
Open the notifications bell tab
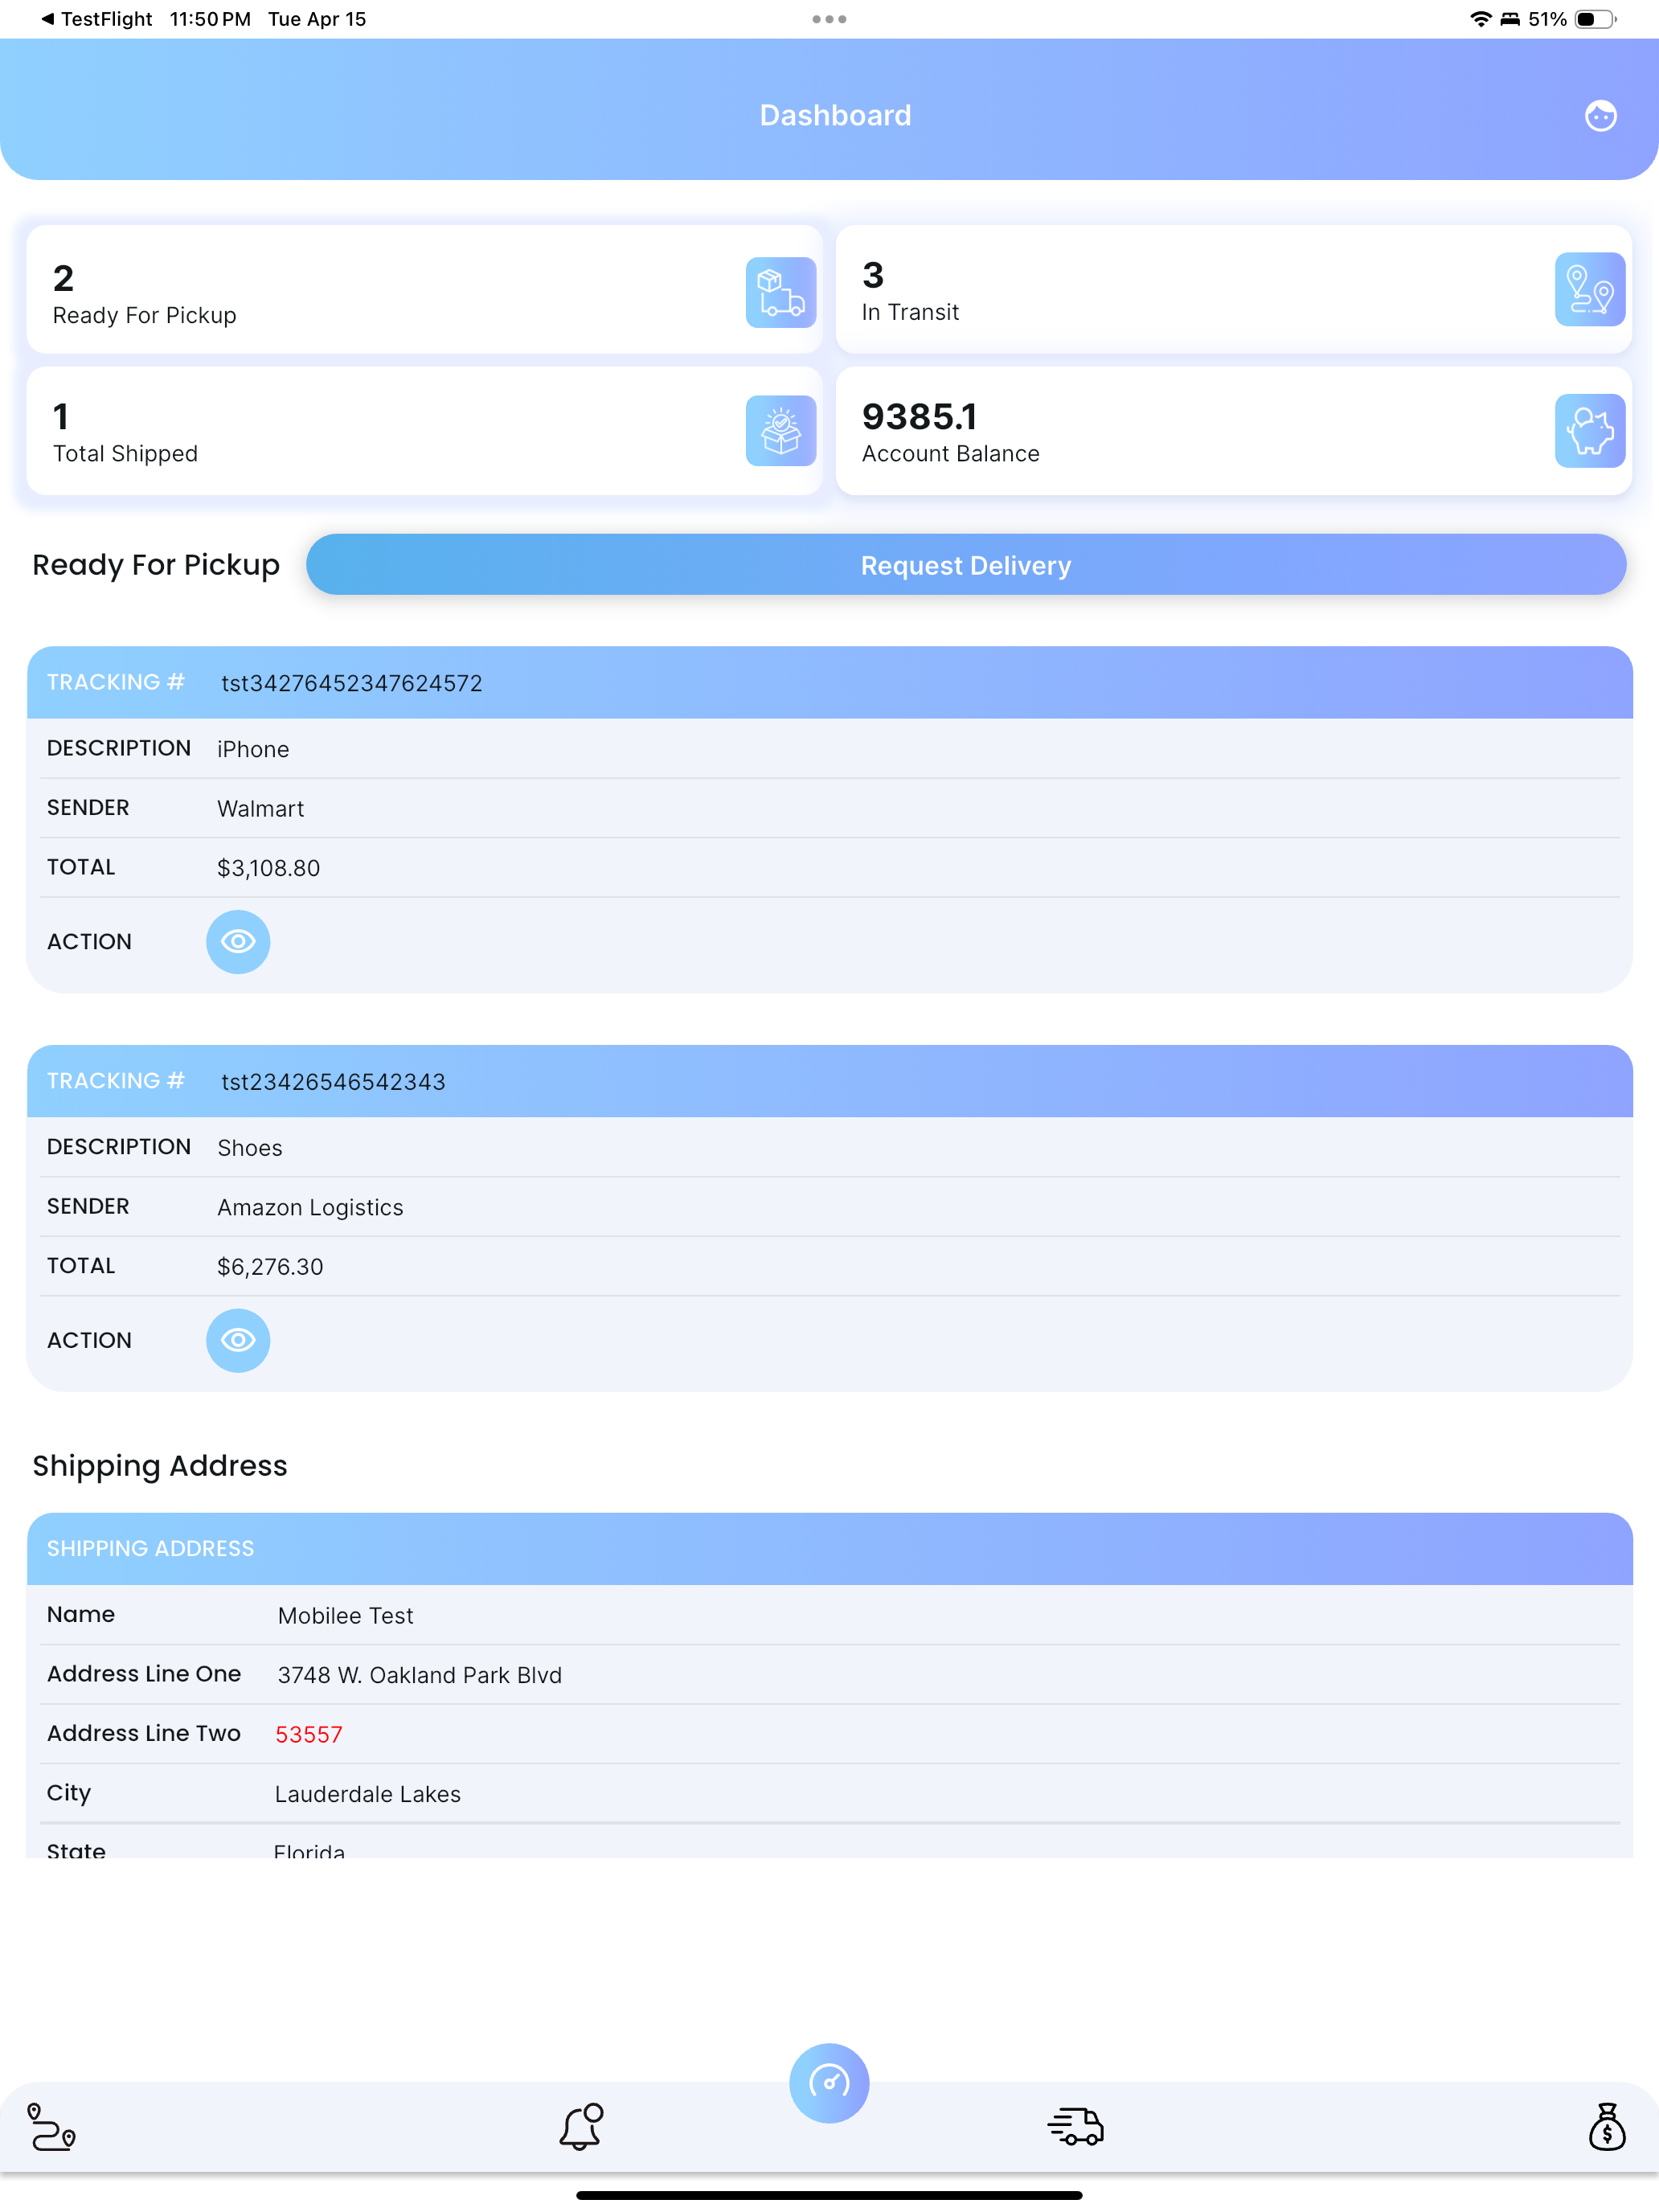(581, 2126)
